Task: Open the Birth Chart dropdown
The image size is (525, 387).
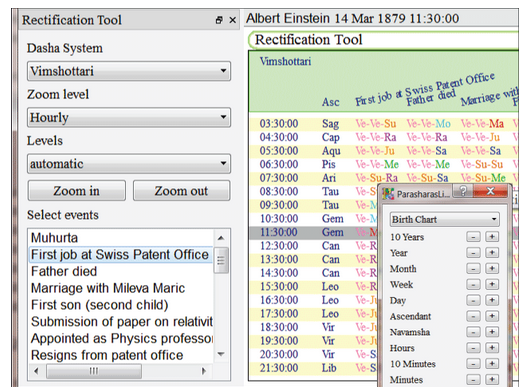Action: 445,219
